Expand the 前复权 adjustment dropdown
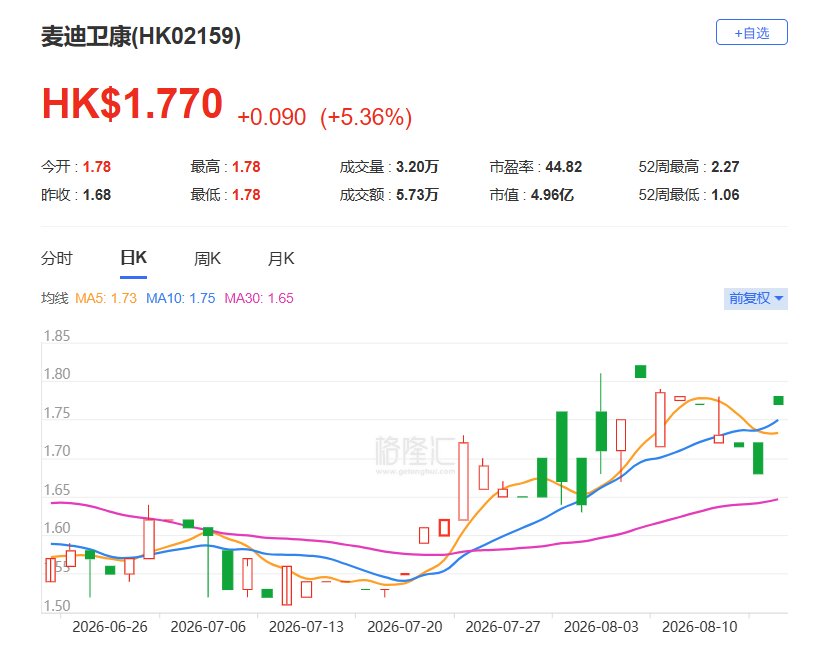This screenshot has width=825, height=651. (x=756, y=298)
